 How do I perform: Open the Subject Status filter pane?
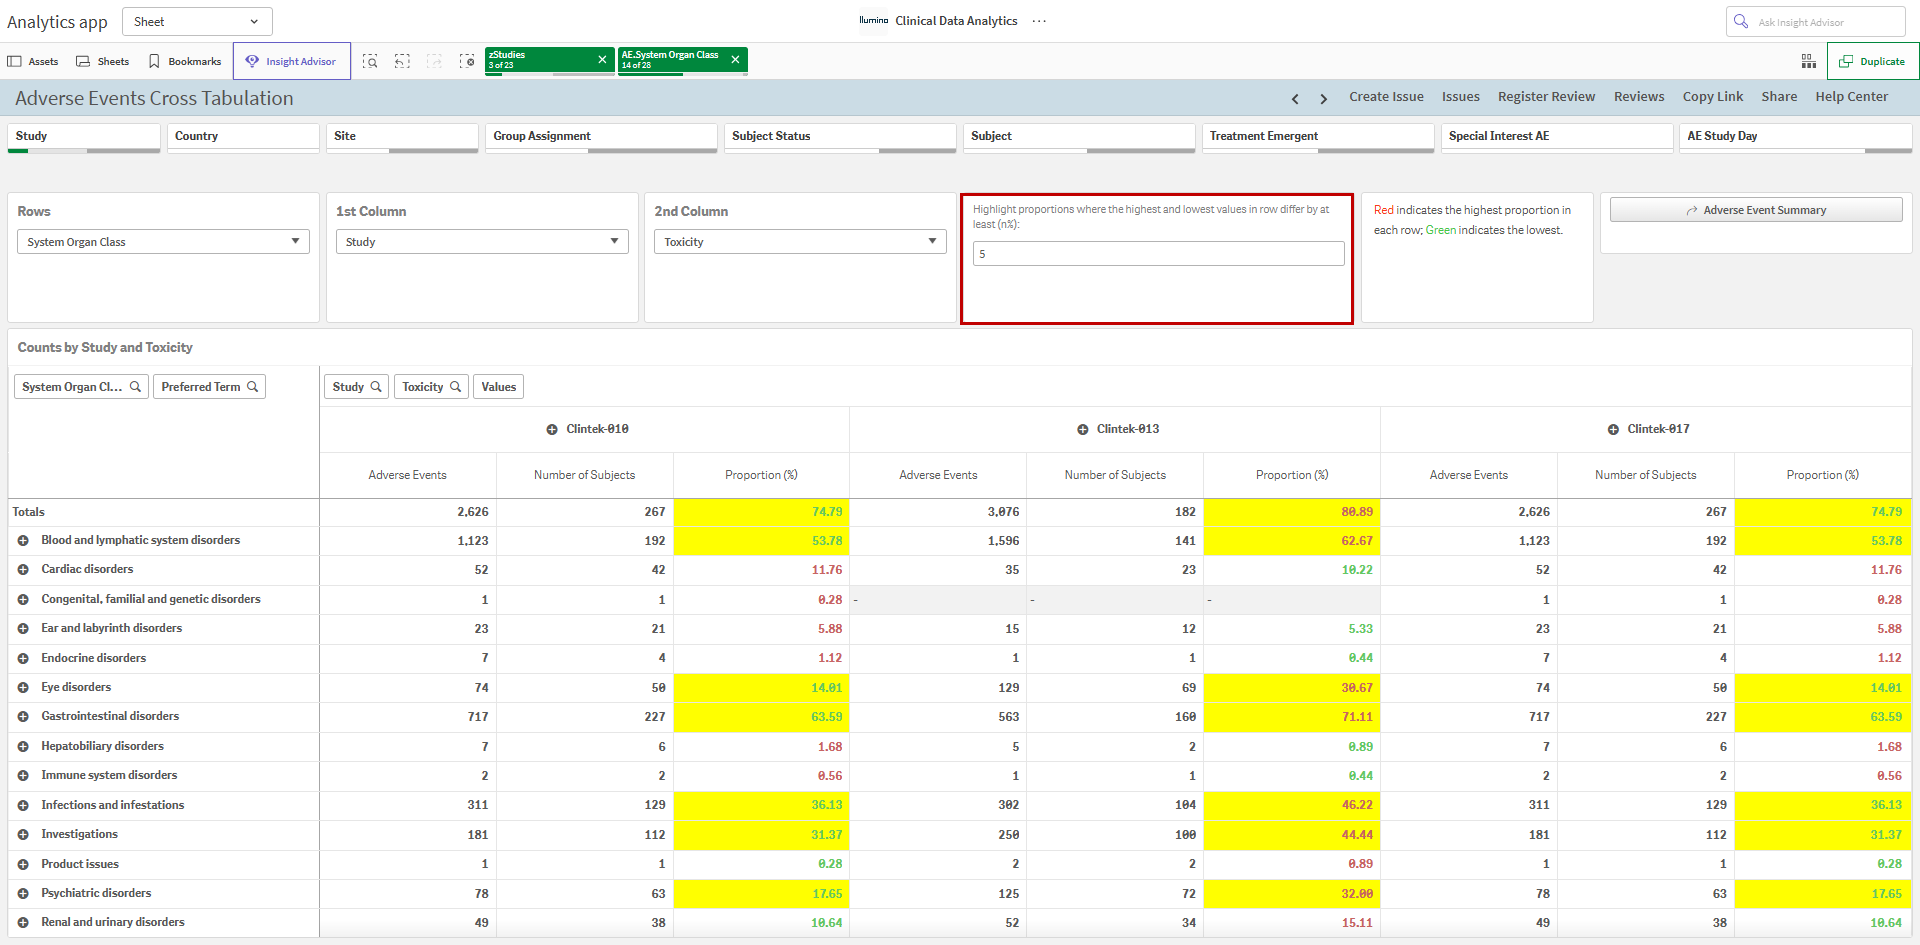(840, 137)
